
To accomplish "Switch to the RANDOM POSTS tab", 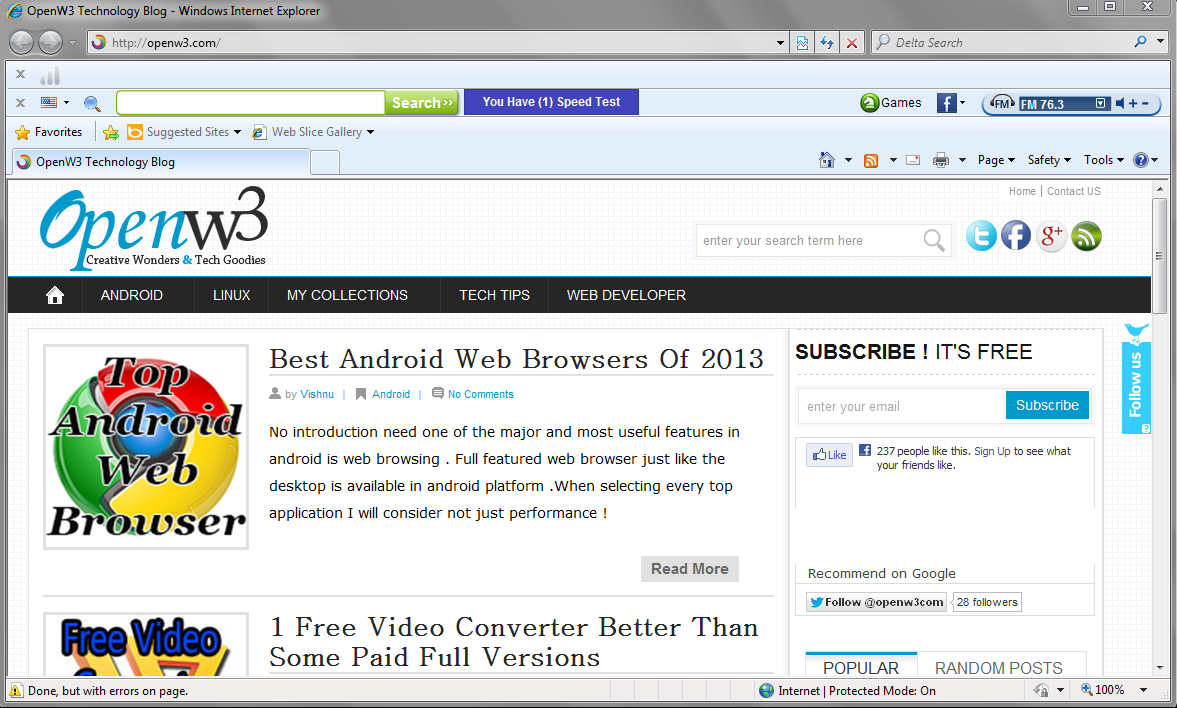I will tap(998, 667).
